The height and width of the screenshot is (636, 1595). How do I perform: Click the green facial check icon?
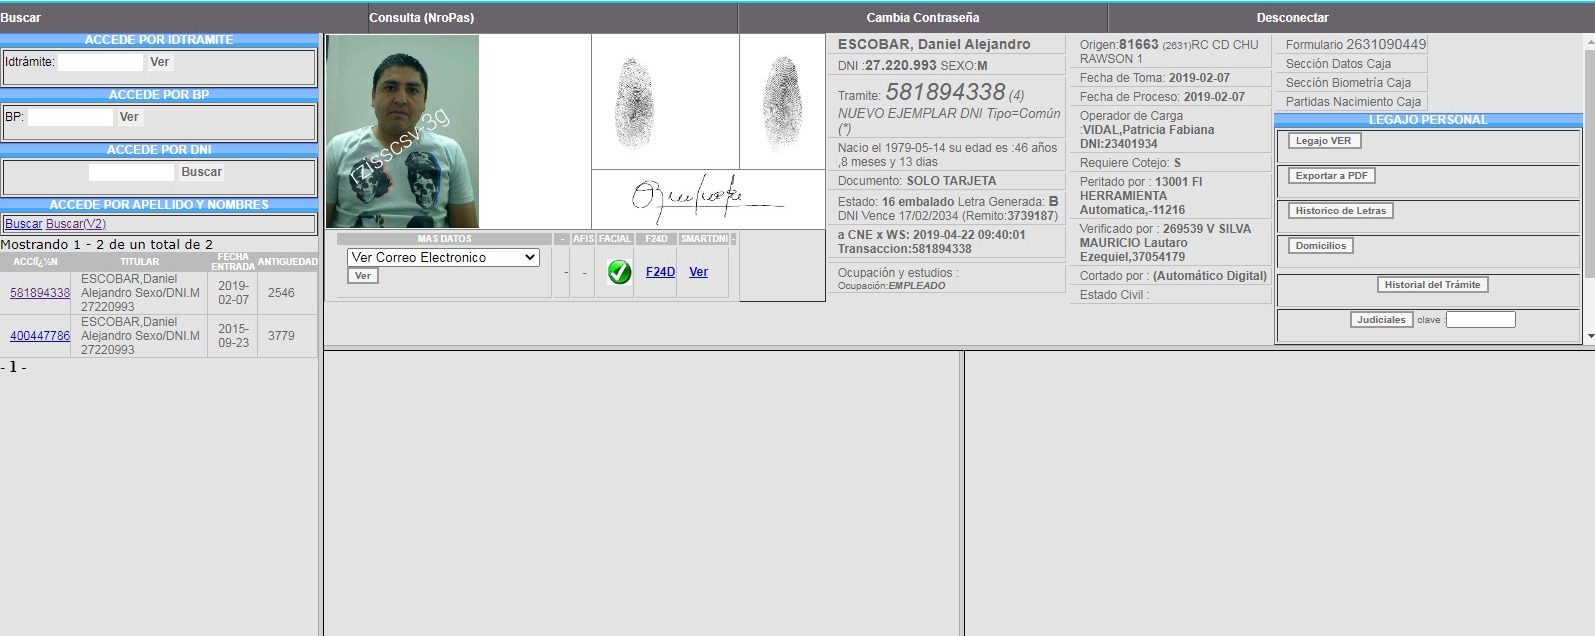tap(619, 272)
